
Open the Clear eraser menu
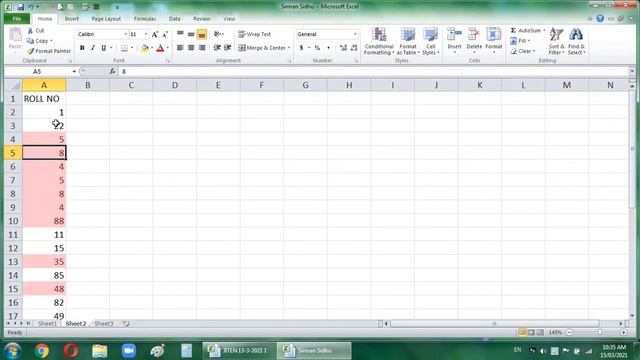[522, 51]
